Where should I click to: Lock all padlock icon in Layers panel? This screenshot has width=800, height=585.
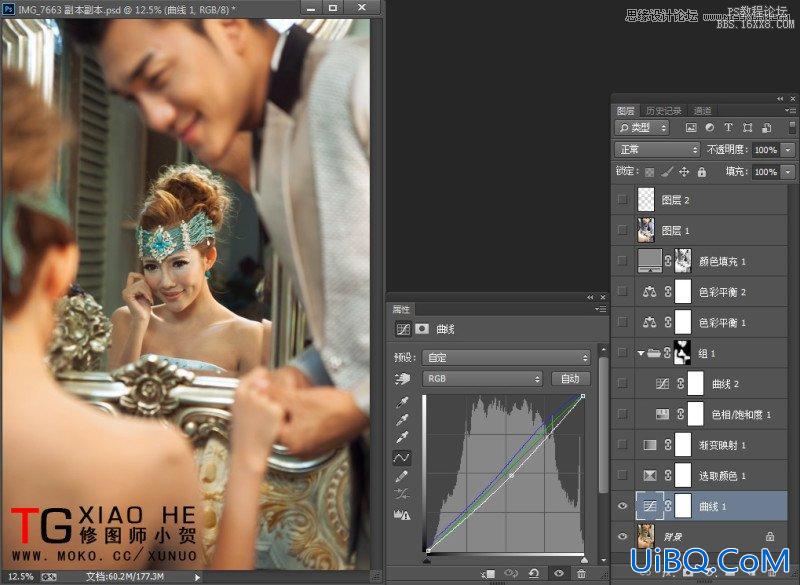(x=702, y=172)
